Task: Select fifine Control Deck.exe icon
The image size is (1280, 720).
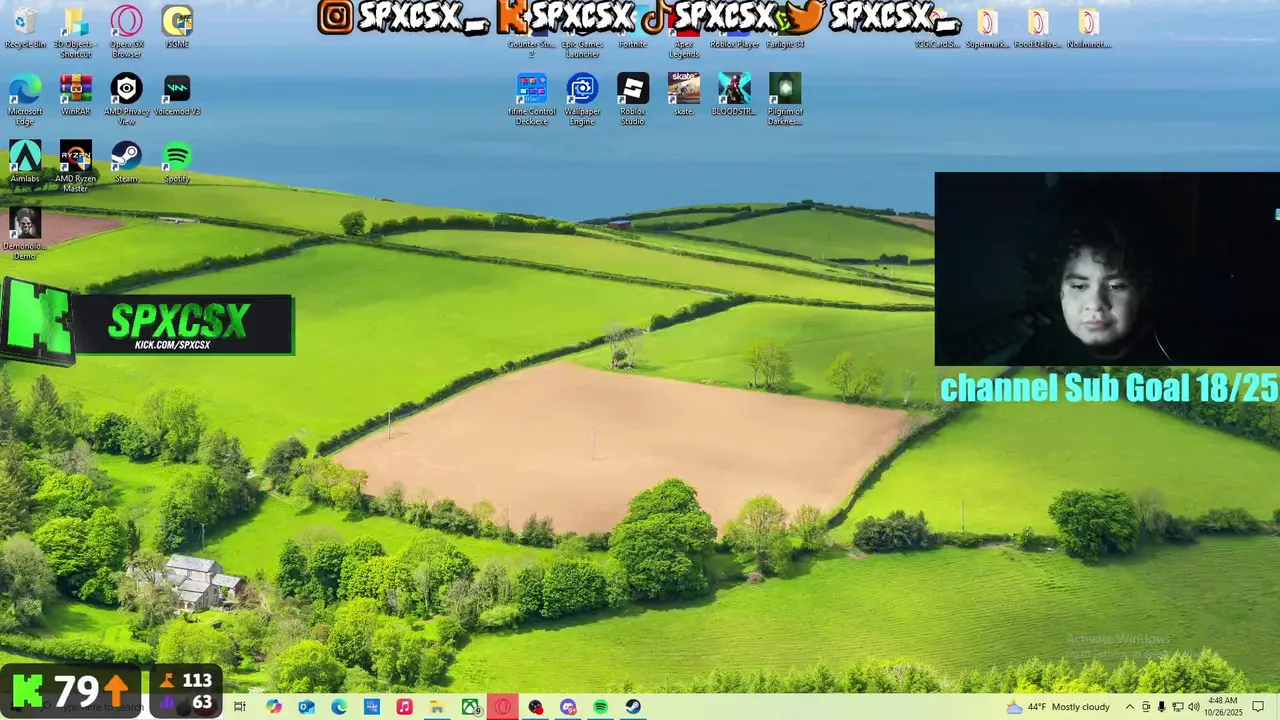Action: [532, 99]
